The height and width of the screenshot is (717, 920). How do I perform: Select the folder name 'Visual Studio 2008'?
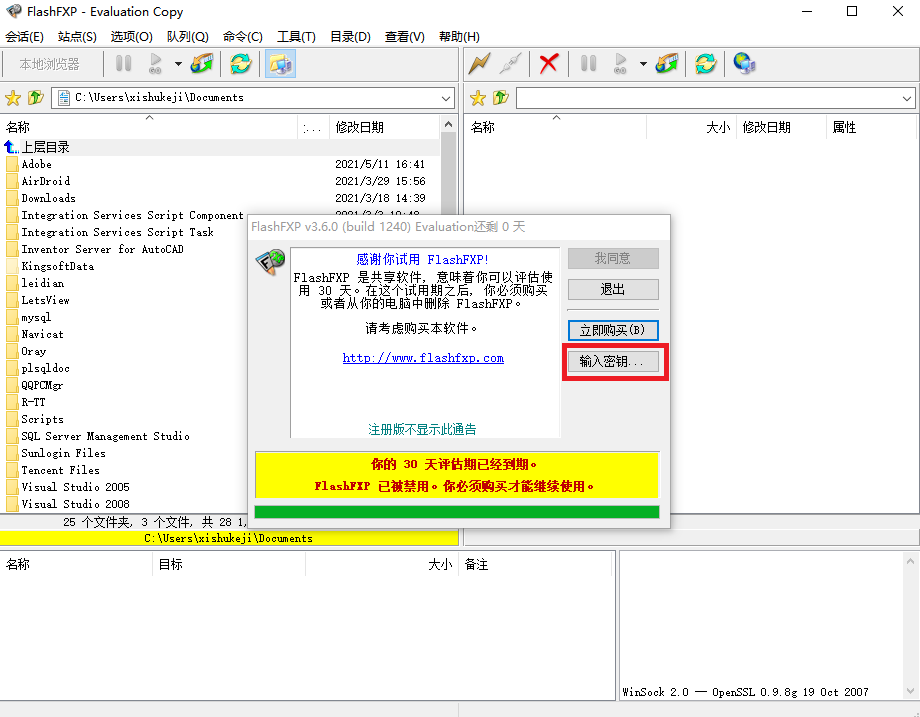click(76, 504)
